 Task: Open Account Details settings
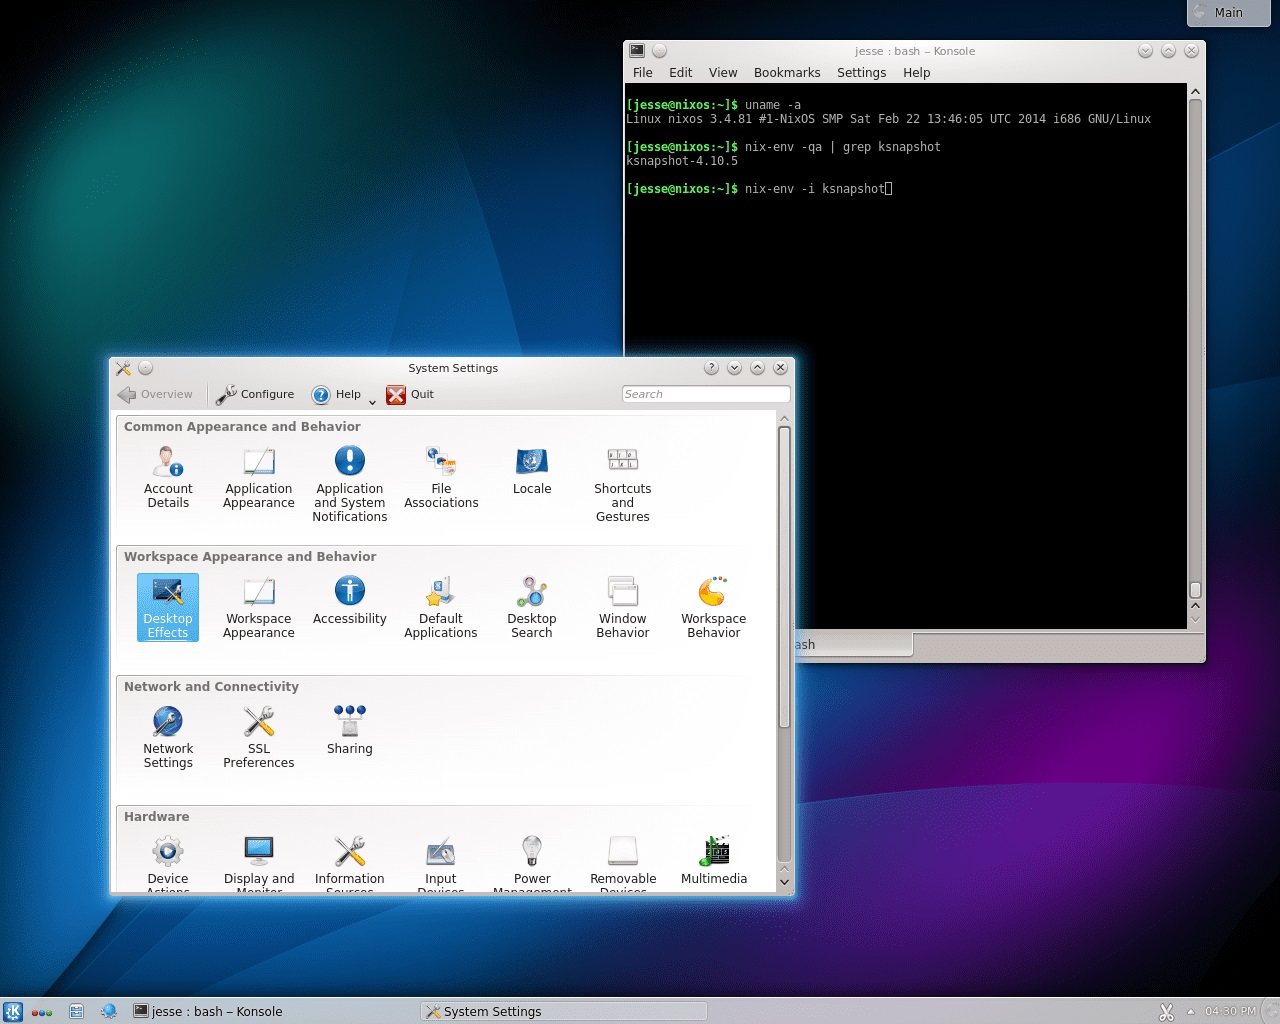pos(168,477)
